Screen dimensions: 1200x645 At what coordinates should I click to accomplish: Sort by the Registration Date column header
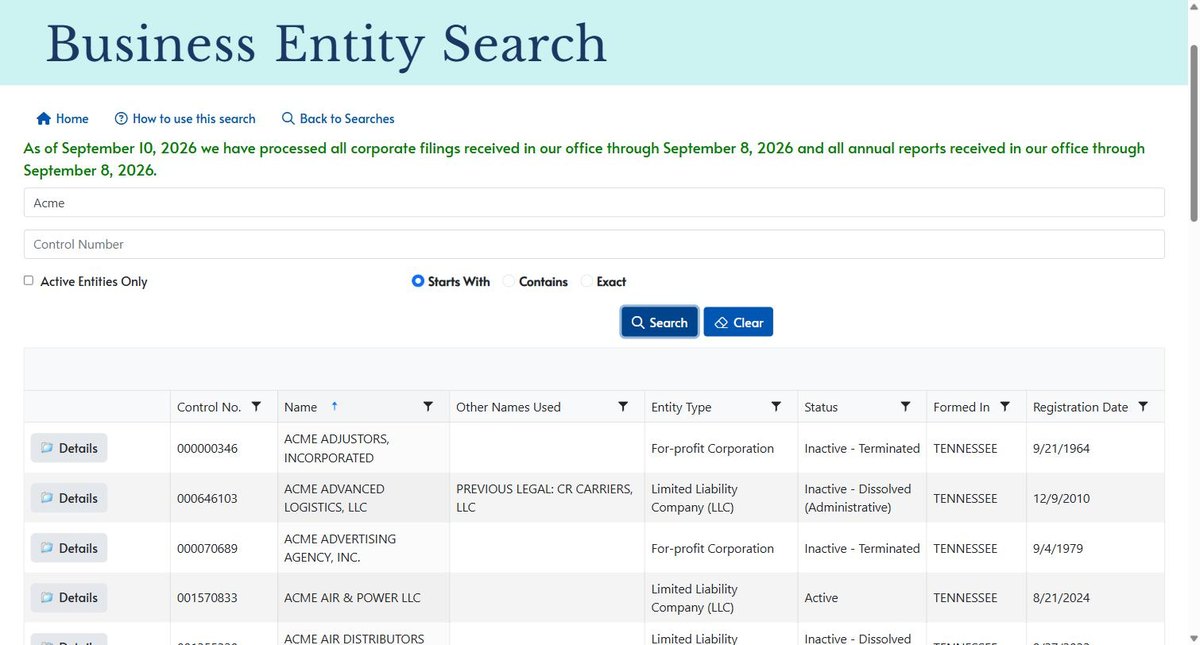(1080, 407)
